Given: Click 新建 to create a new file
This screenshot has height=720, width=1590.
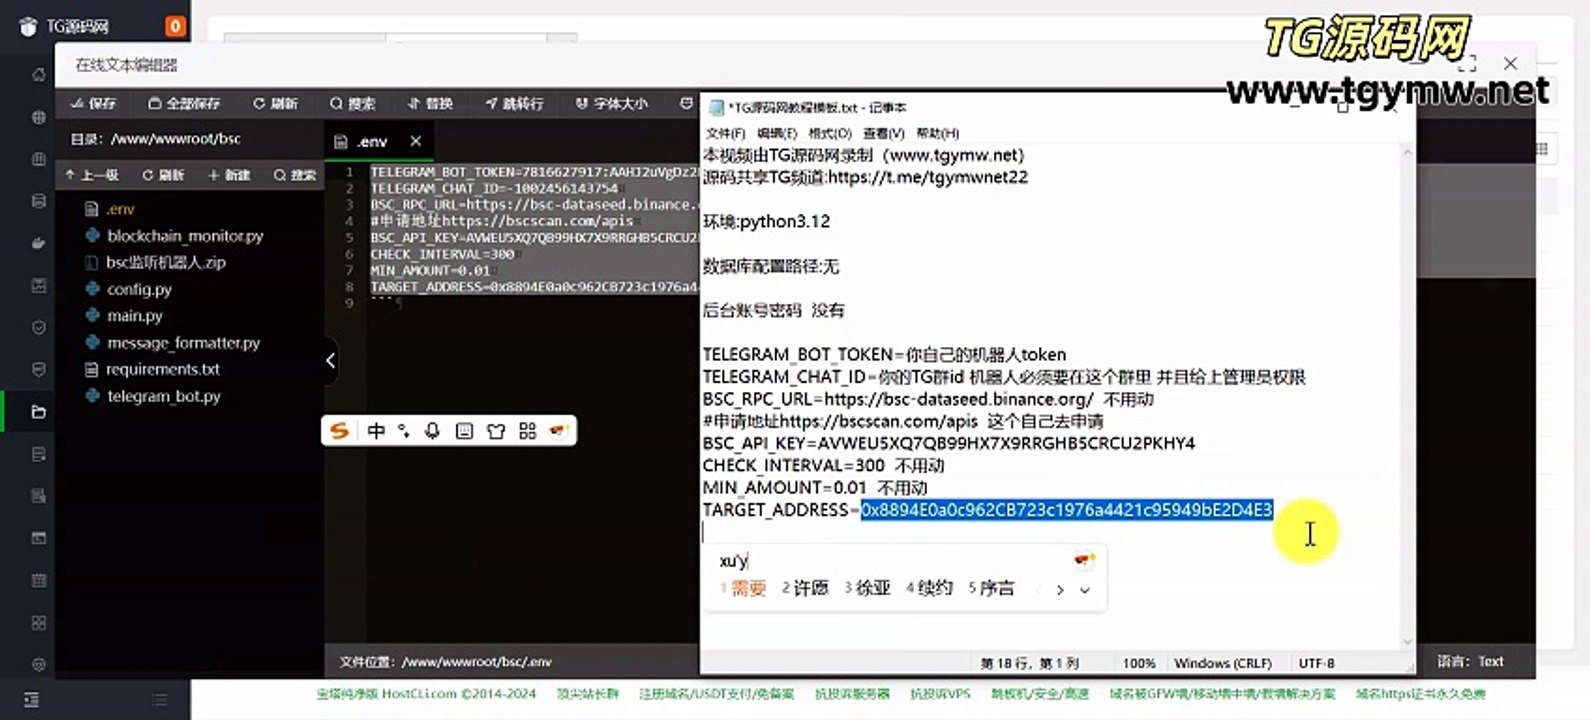Looking at the screenshot, I should pyautogui.click(x=229, y=175).
